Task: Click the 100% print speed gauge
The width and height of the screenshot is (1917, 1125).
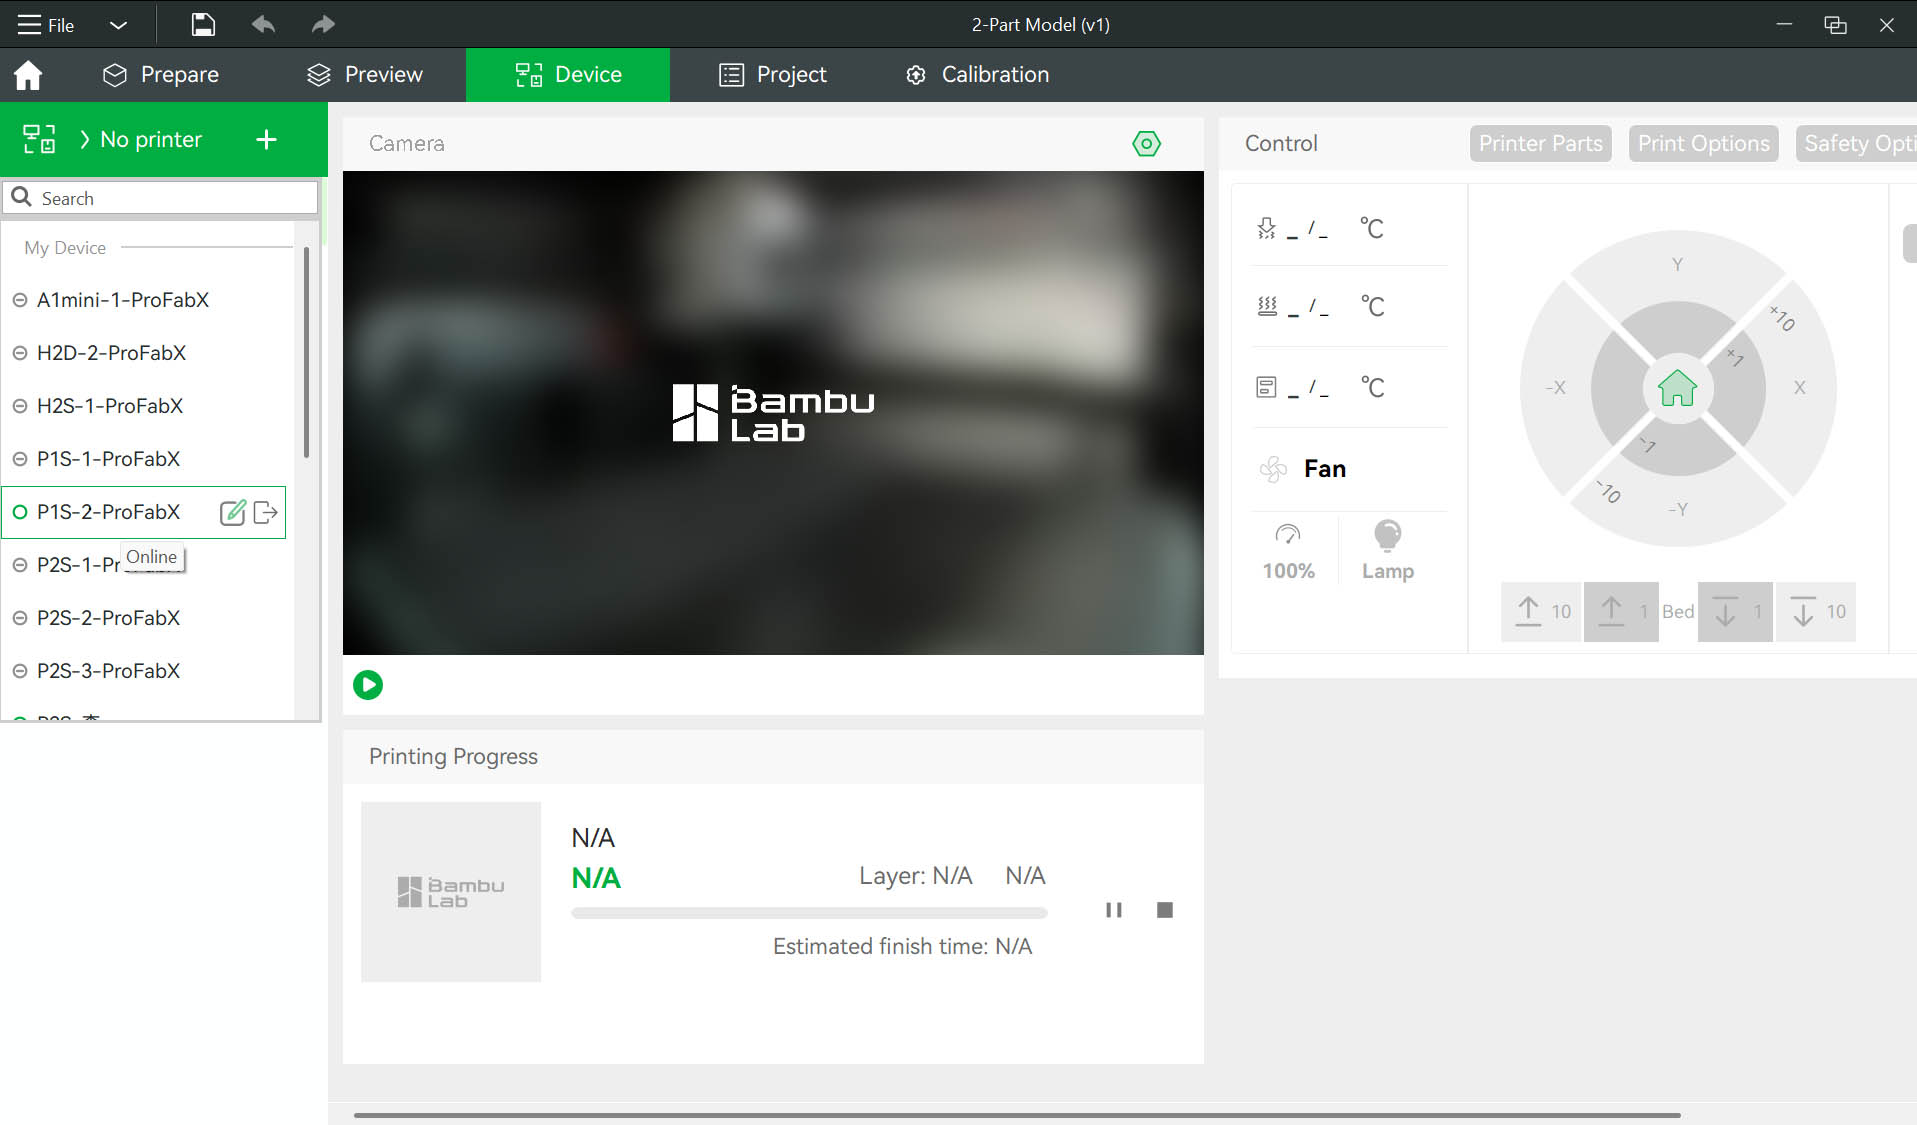Action: pos(1288,551)
